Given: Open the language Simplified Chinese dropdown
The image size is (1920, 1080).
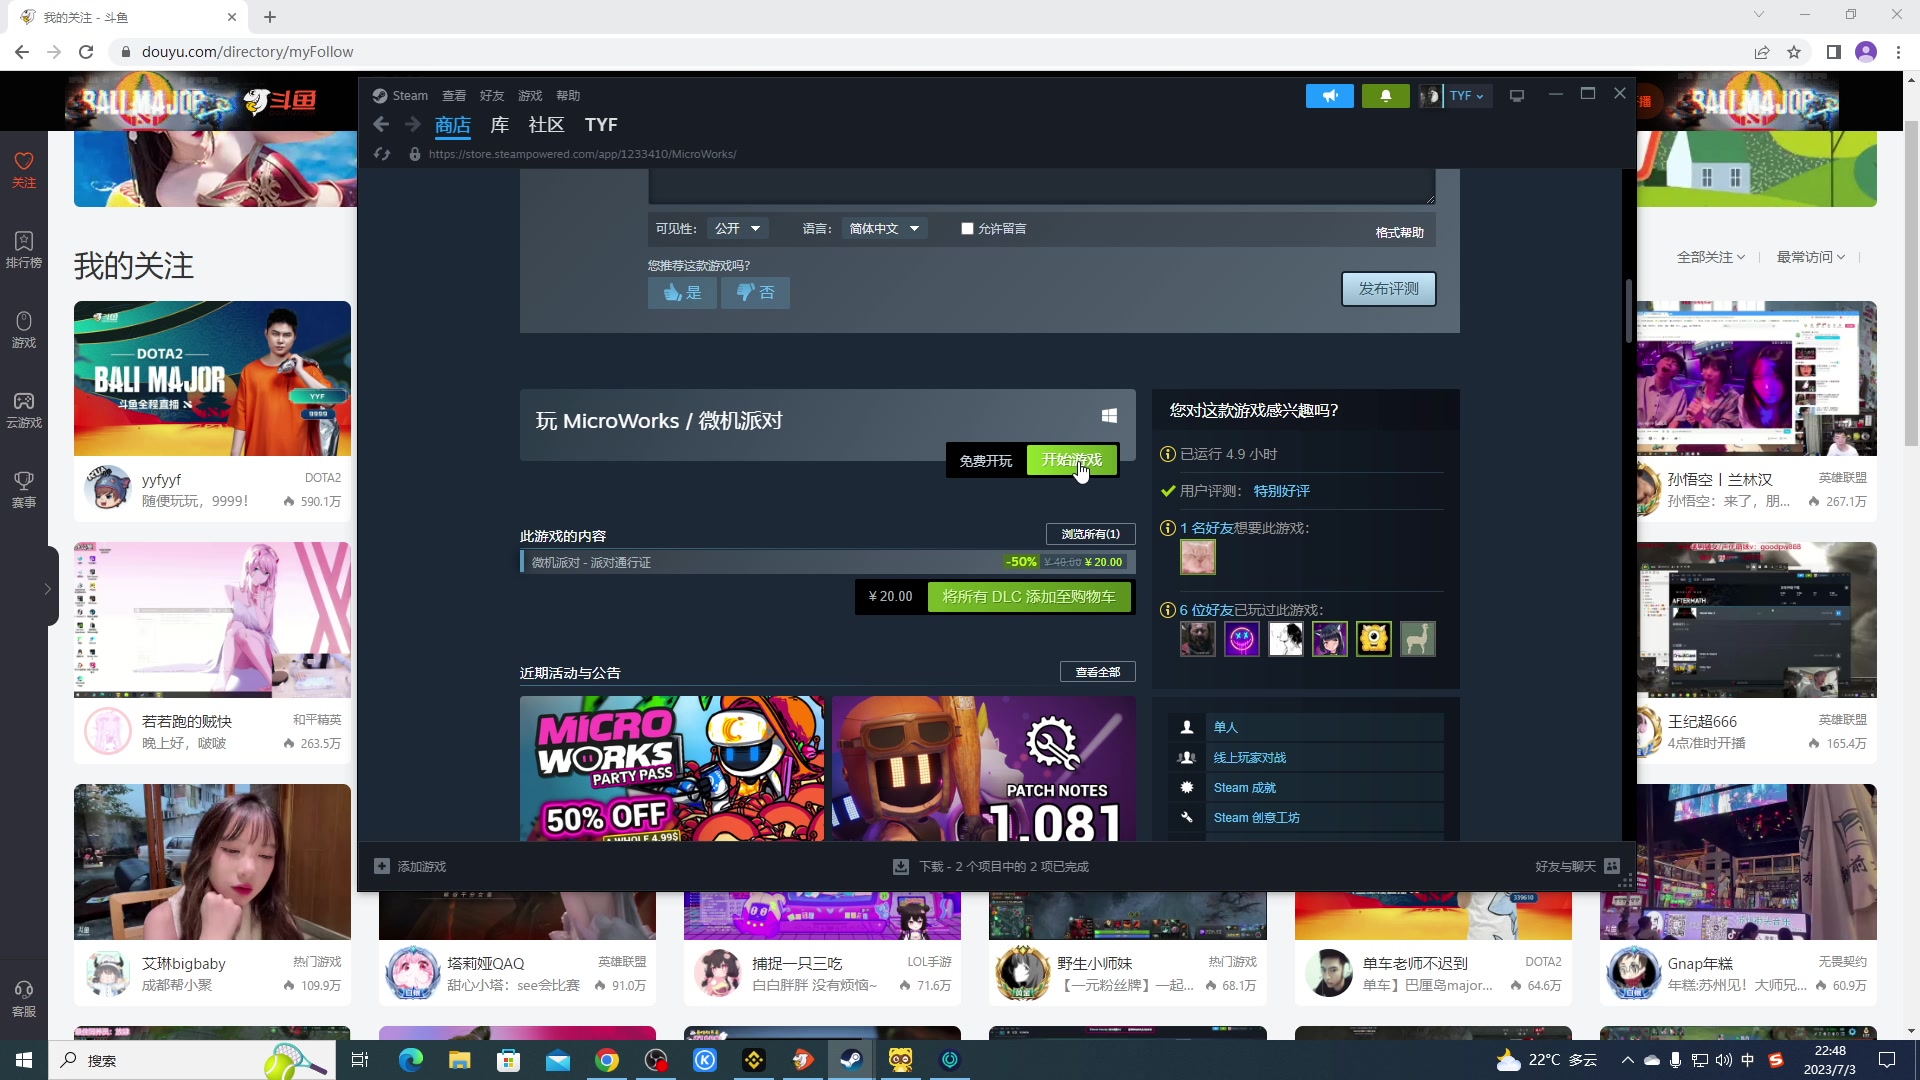Looking at the screenshot, I should pyautogui.click(x=884, y=229).
